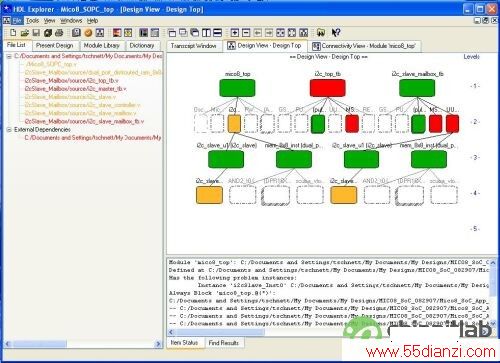Click the tile horizontally window icon
The image size is (500, 363).
click(218, 33)
